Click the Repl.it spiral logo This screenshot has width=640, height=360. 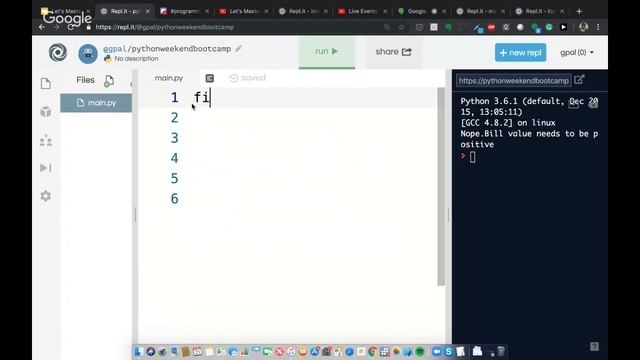[x=58, y=52]
